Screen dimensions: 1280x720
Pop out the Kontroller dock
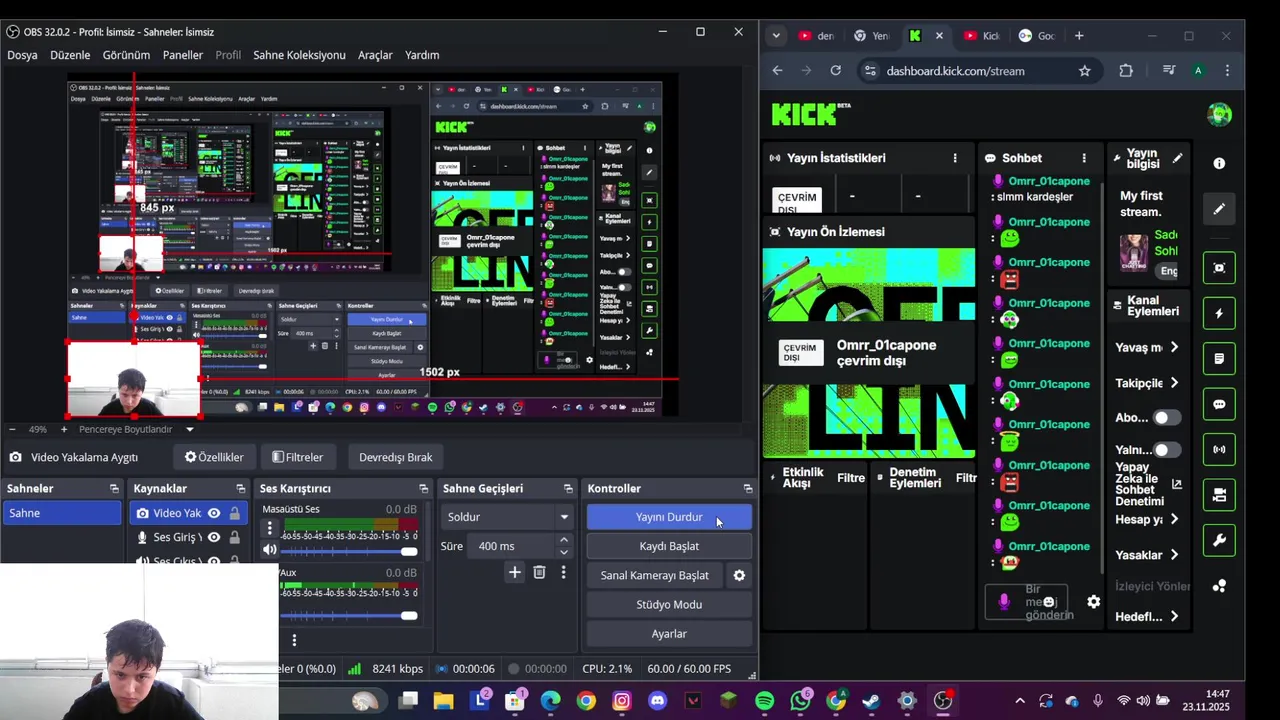747,488
